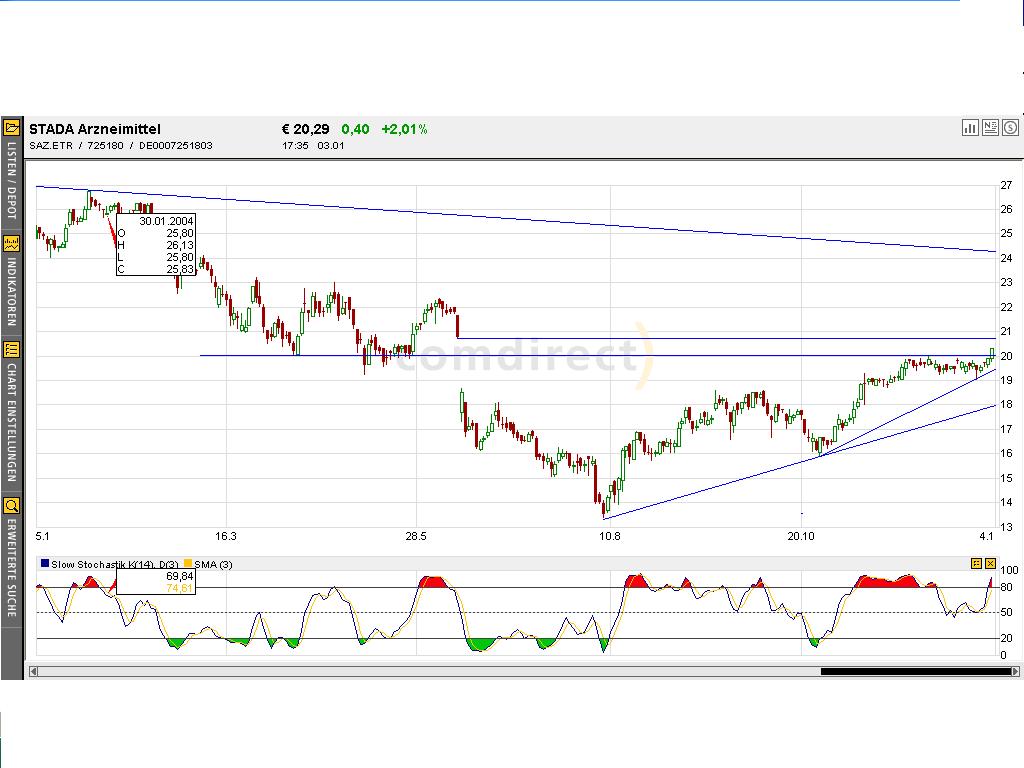The height and width of the screenshot is (768, 1024).
Task: Click the STADA Arzneimittel title
Action: point(95,129)
